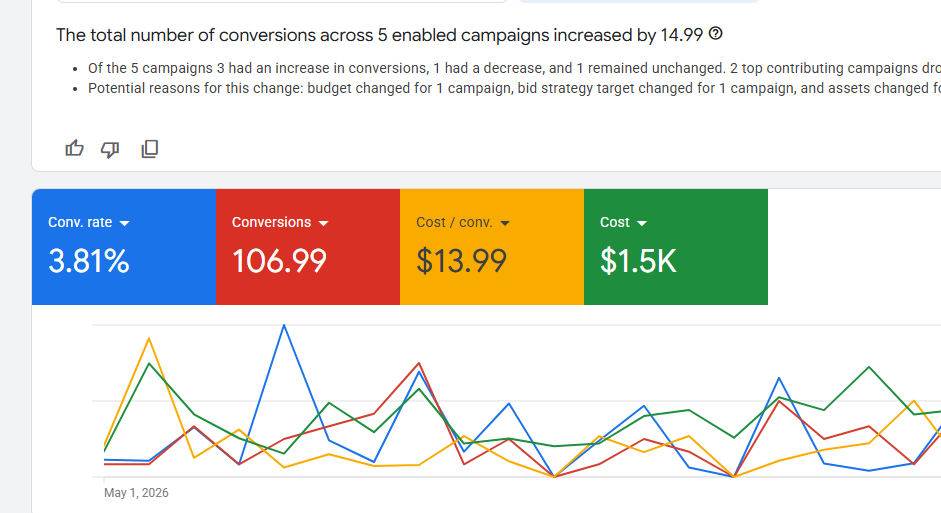Click the thumbs up feedback icon

click(x=74, y=148)
